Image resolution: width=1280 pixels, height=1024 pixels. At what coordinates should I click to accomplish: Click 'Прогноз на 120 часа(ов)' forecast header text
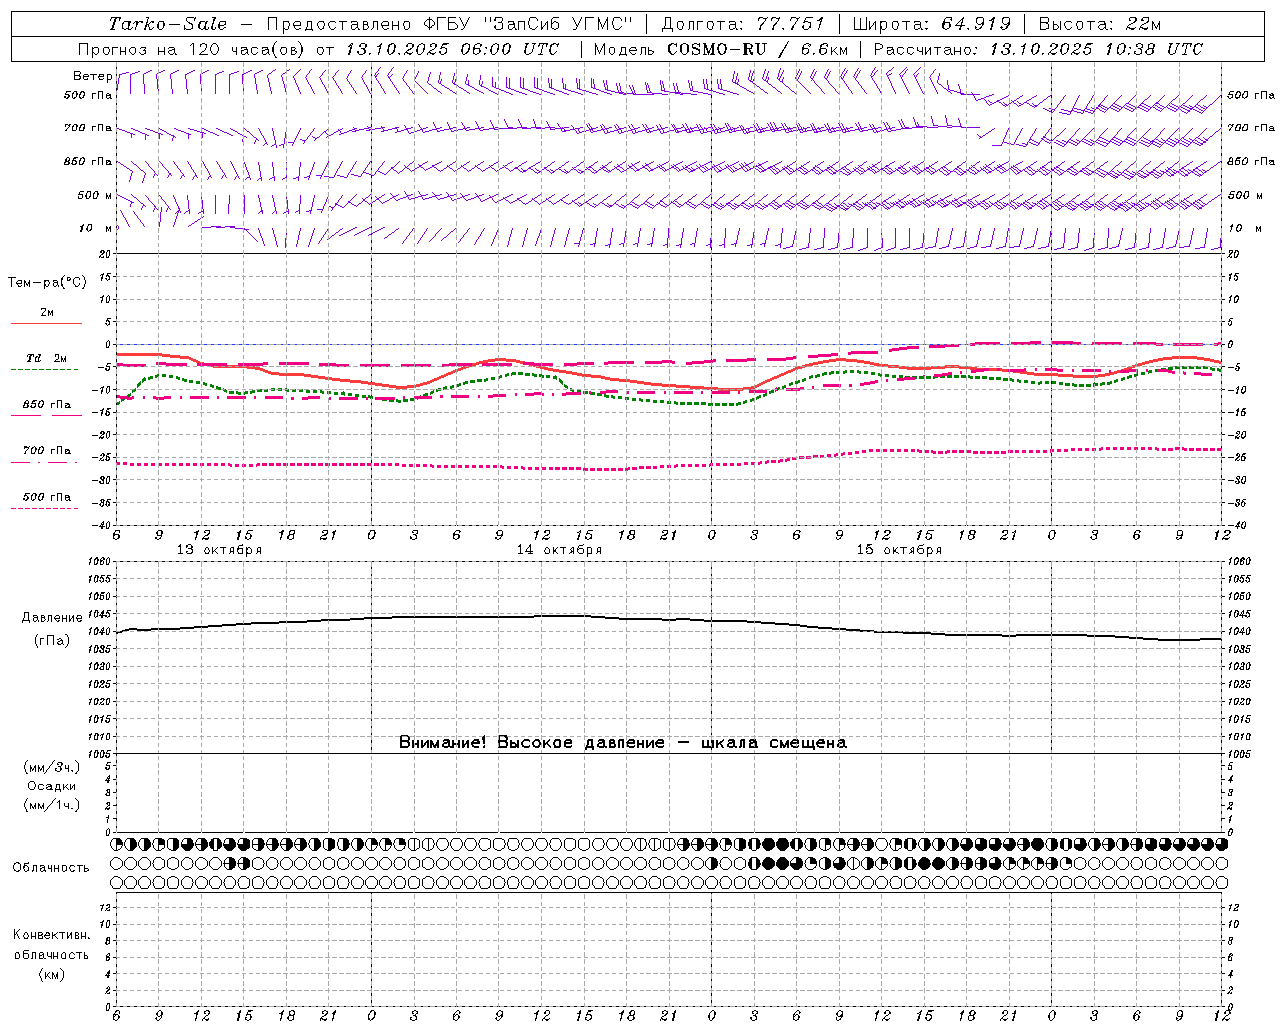point(192,49)
